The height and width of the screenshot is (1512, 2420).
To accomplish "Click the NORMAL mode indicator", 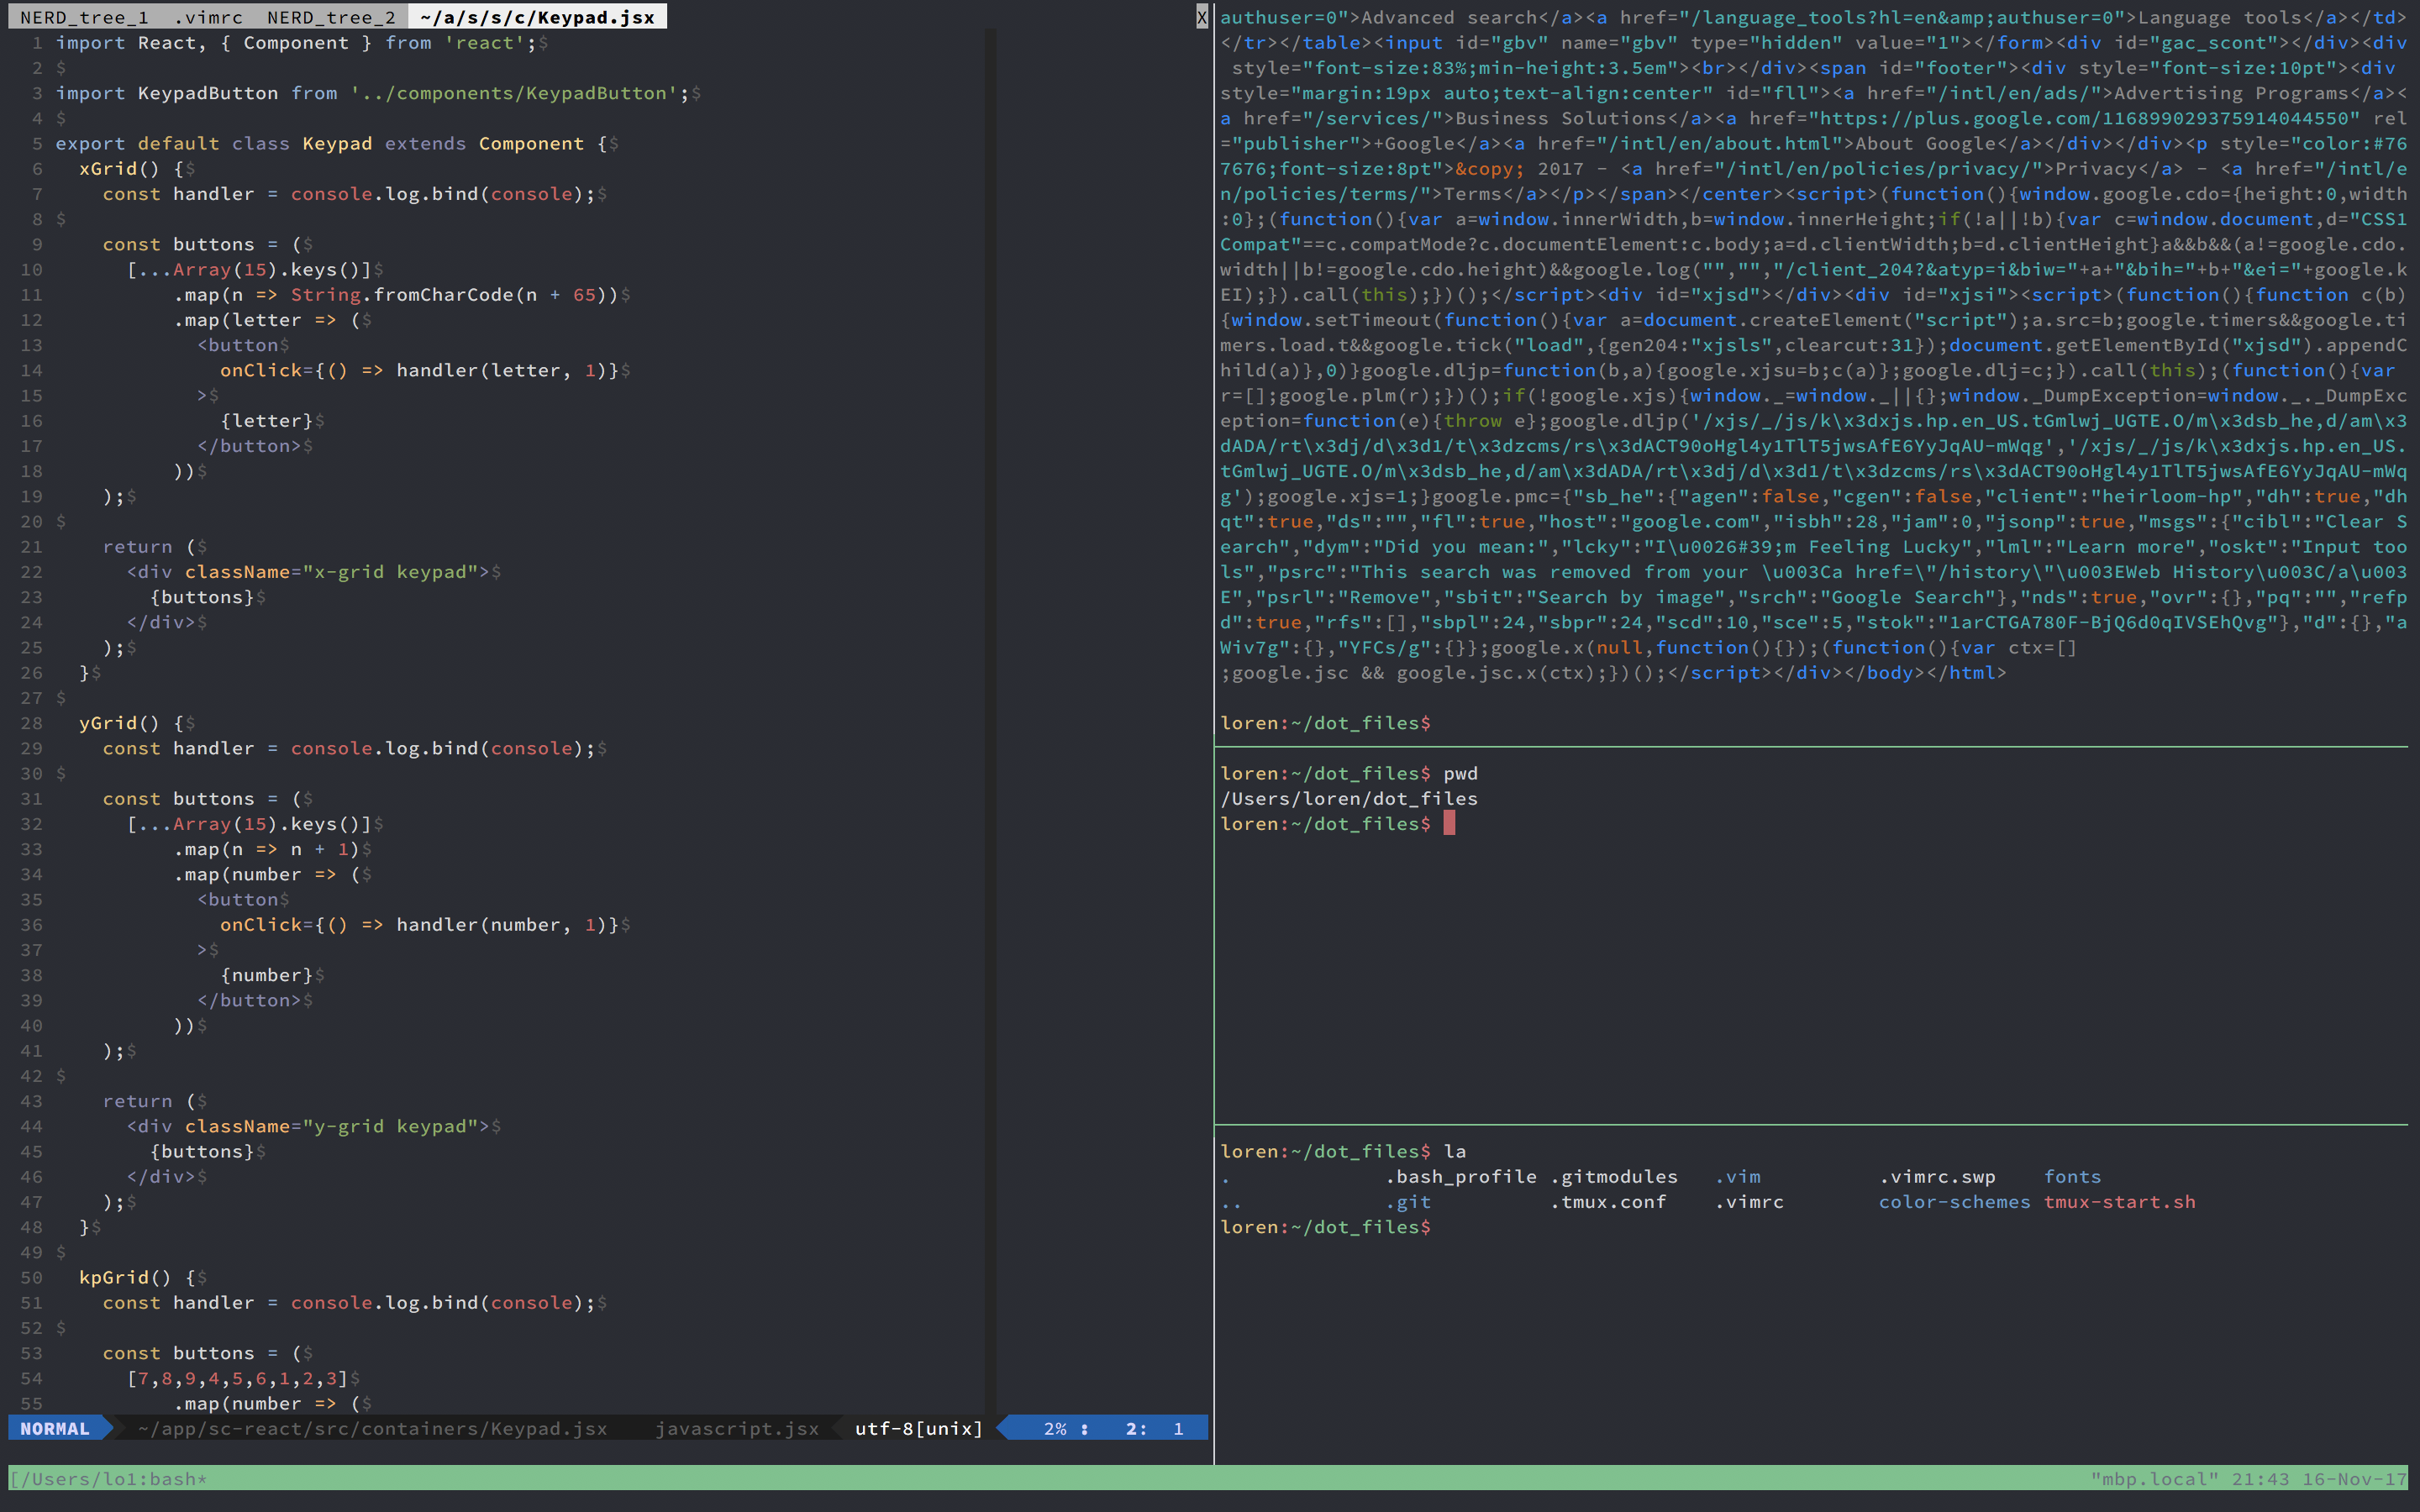I will 55,1428.
